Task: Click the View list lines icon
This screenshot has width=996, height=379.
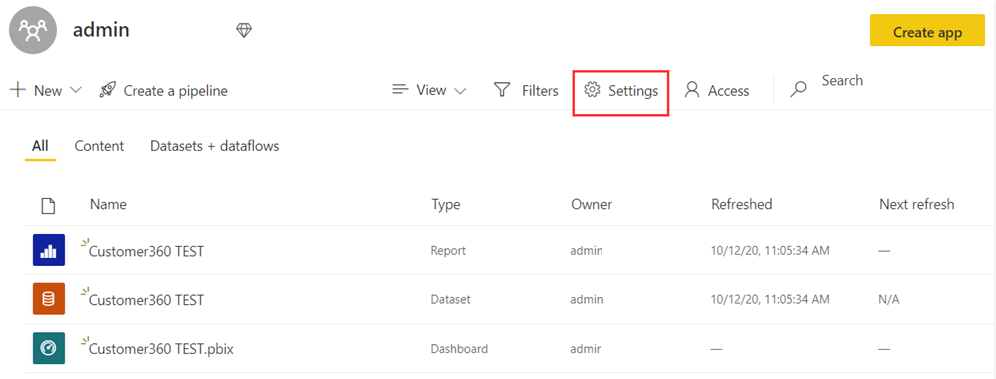Action: pos(400,90)
